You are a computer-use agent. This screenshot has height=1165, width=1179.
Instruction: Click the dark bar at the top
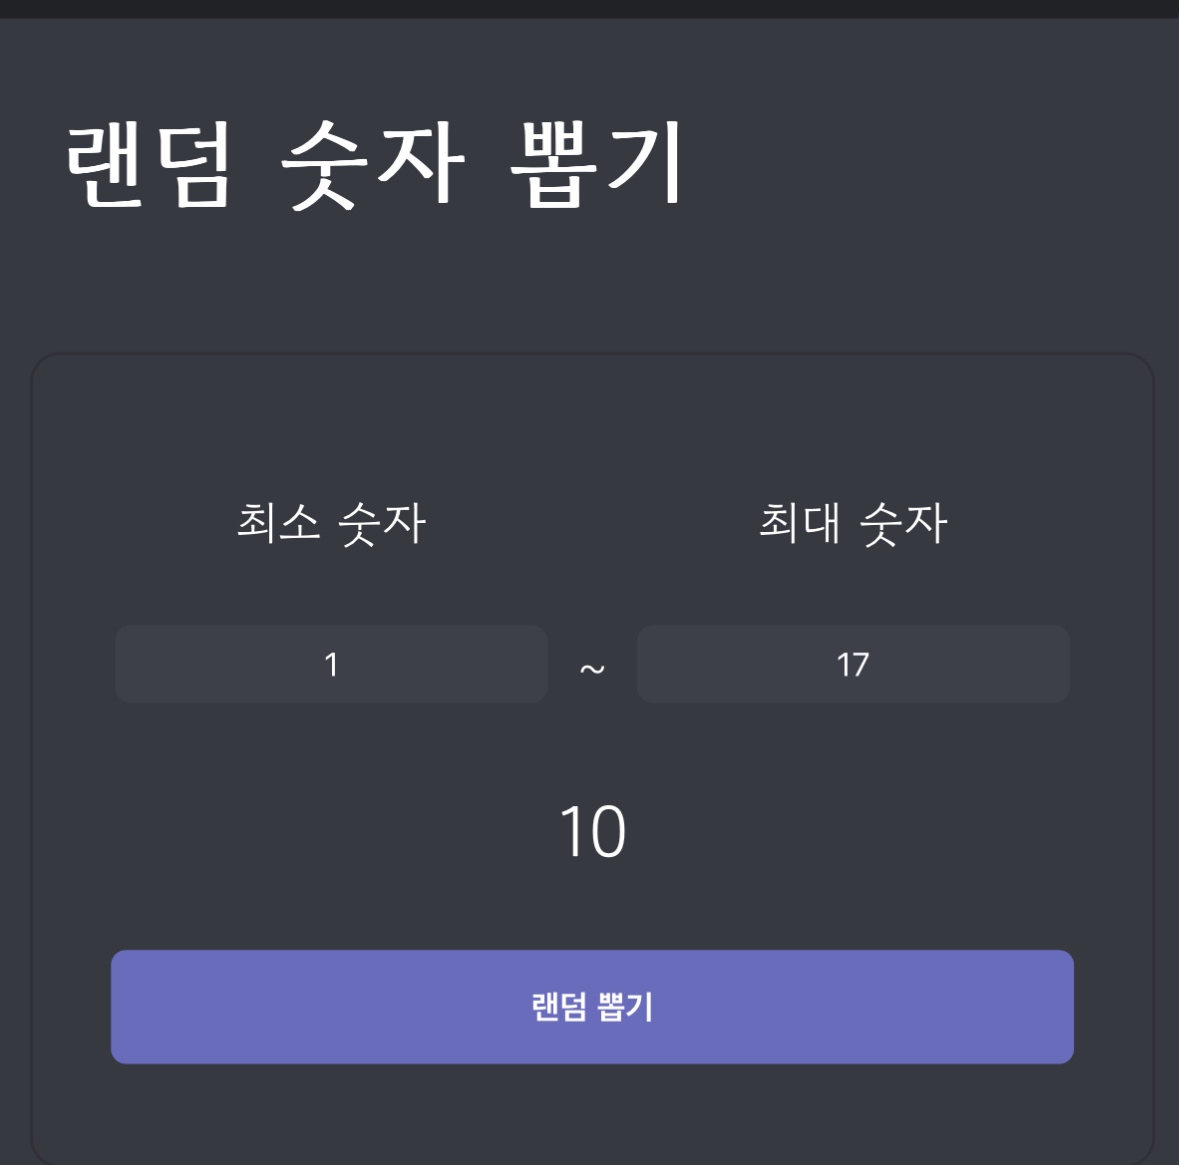589,8
